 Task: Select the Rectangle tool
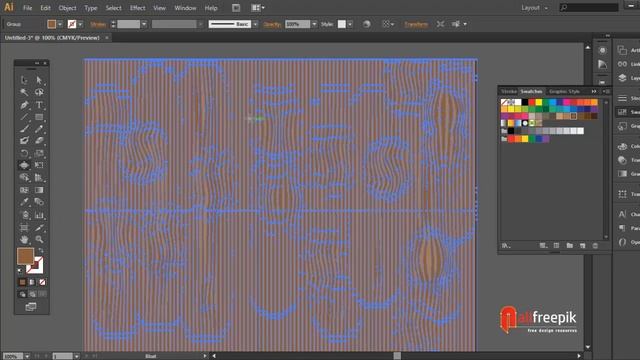[39, 117]
